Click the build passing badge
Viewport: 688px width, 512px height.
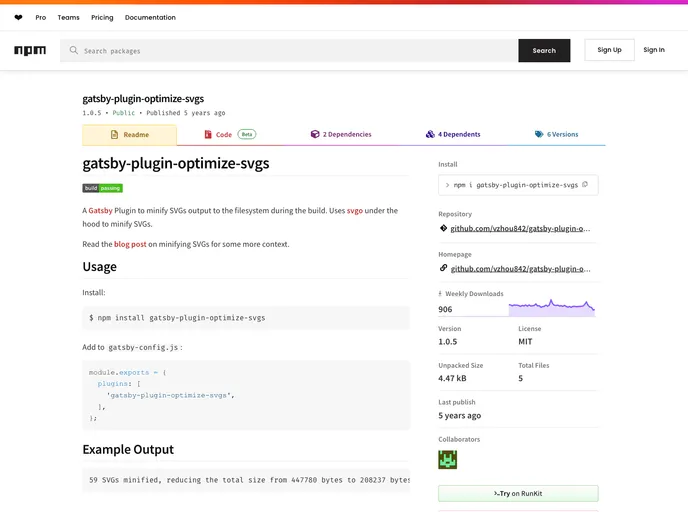point(103,188)
